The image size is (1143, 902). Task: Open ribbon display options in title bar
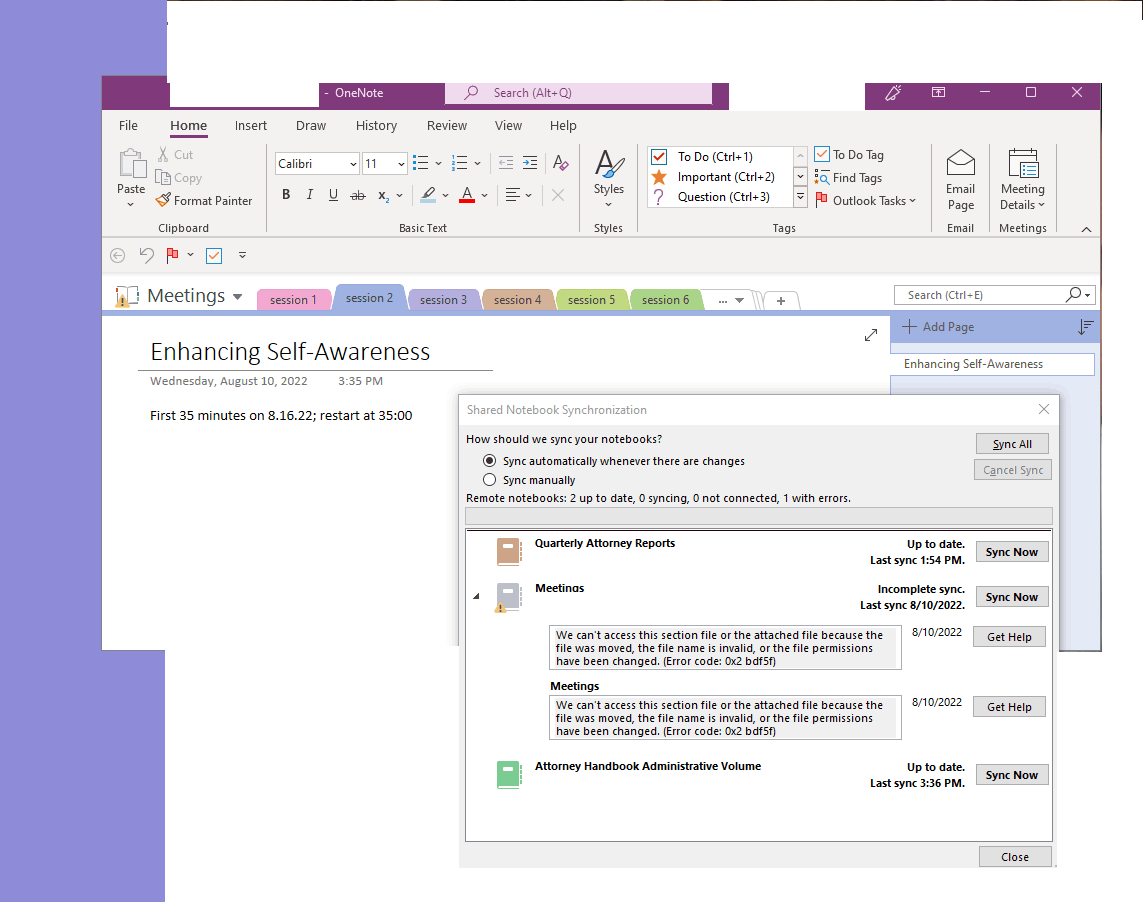939,92
